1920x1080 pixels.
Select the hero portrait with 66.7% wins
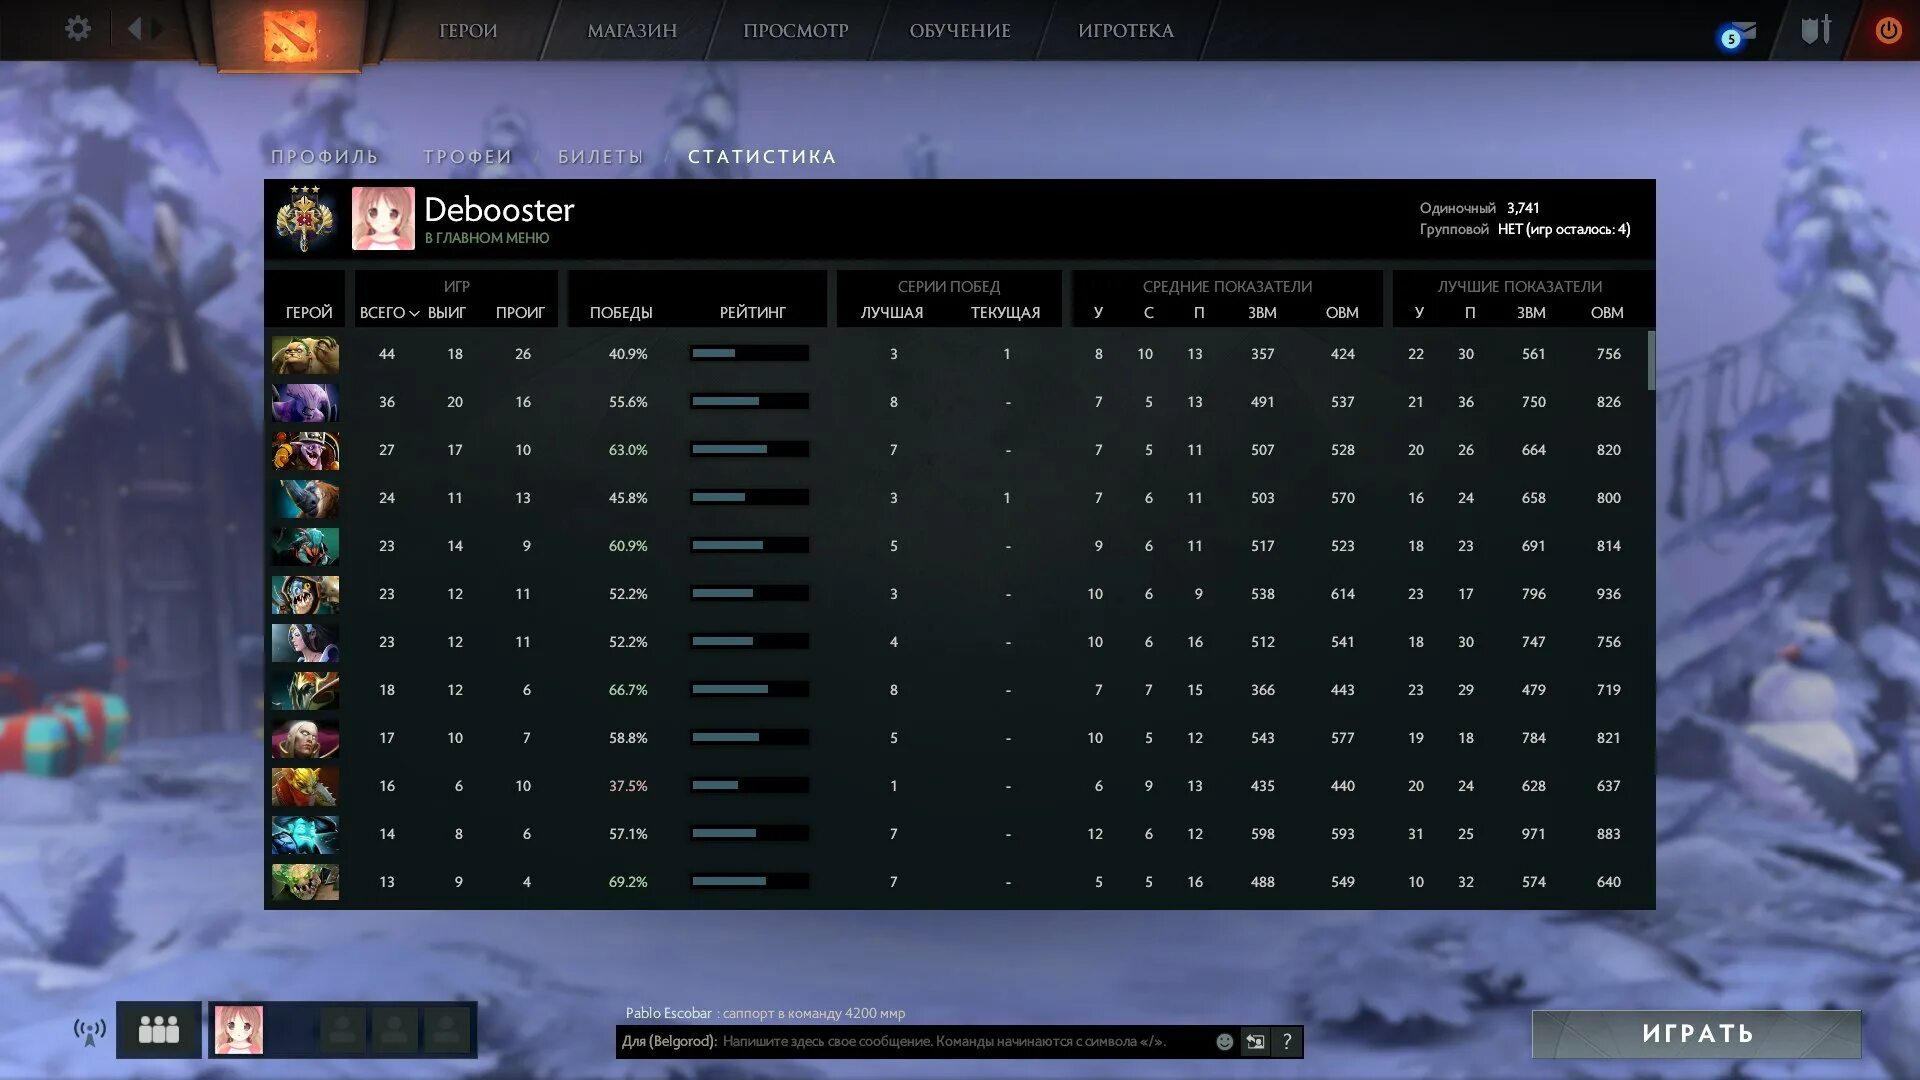click(x=305, y=690)
